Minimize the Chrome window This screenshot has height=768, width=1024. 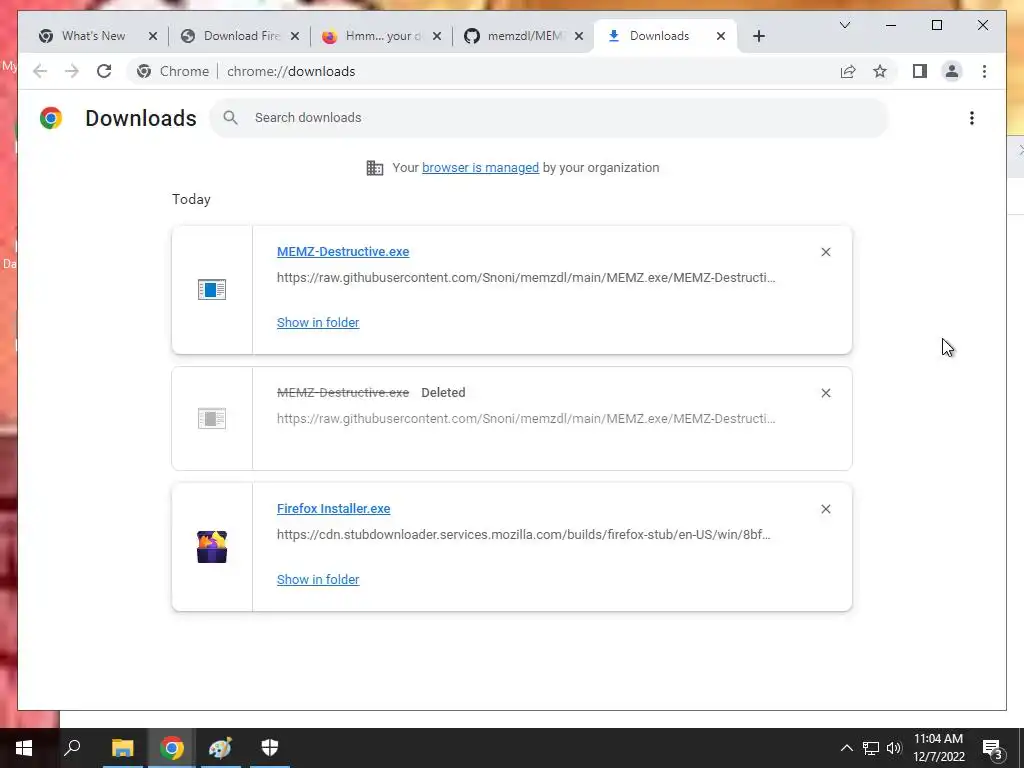click(x=891, y=25)
